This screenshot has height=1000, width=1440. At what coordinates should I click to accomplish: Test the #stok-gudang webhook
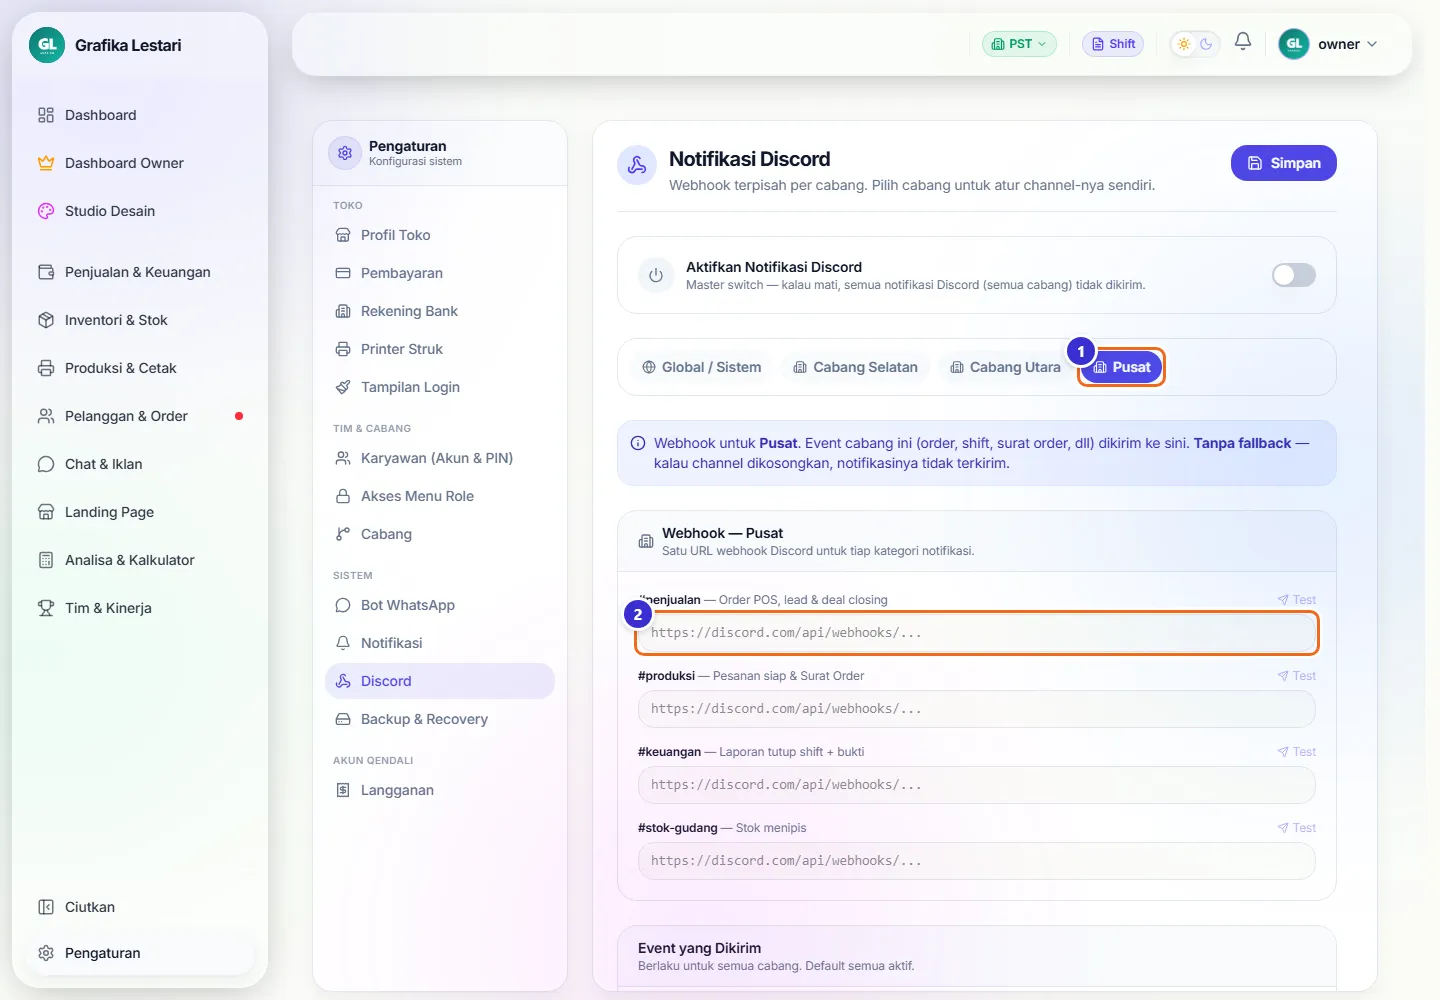[x=1297, y=828]
